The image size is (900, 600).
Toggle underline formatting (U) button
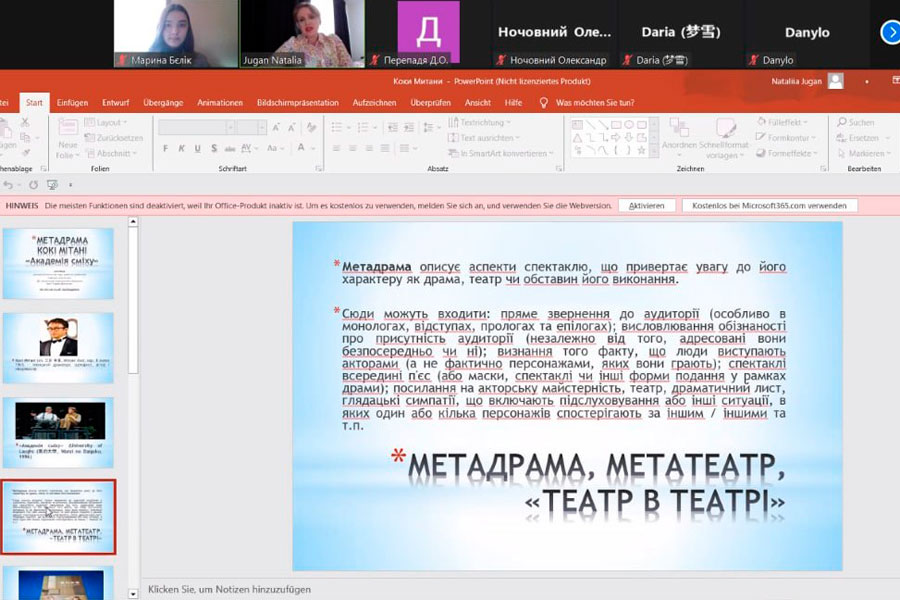(x=196, y=149)
